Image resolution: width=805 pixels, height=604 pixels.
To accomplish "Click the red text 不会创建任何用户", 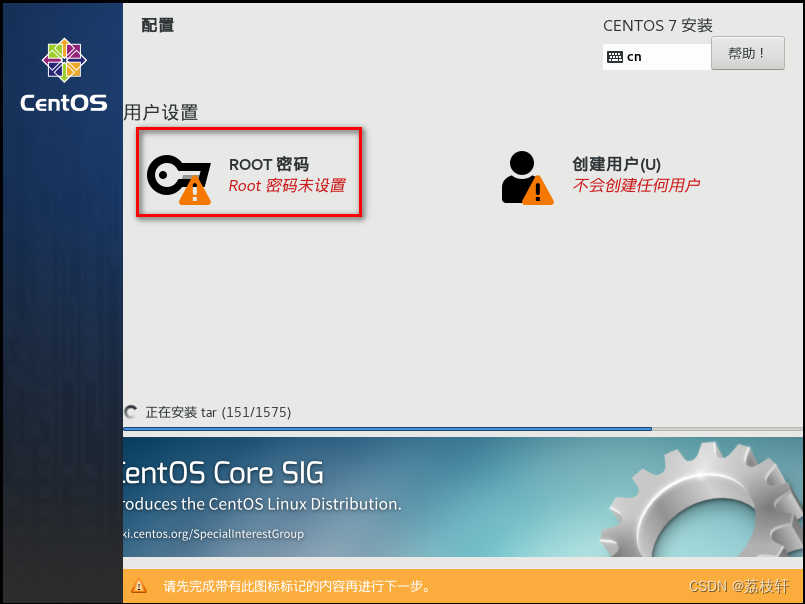I will [636, 185].
